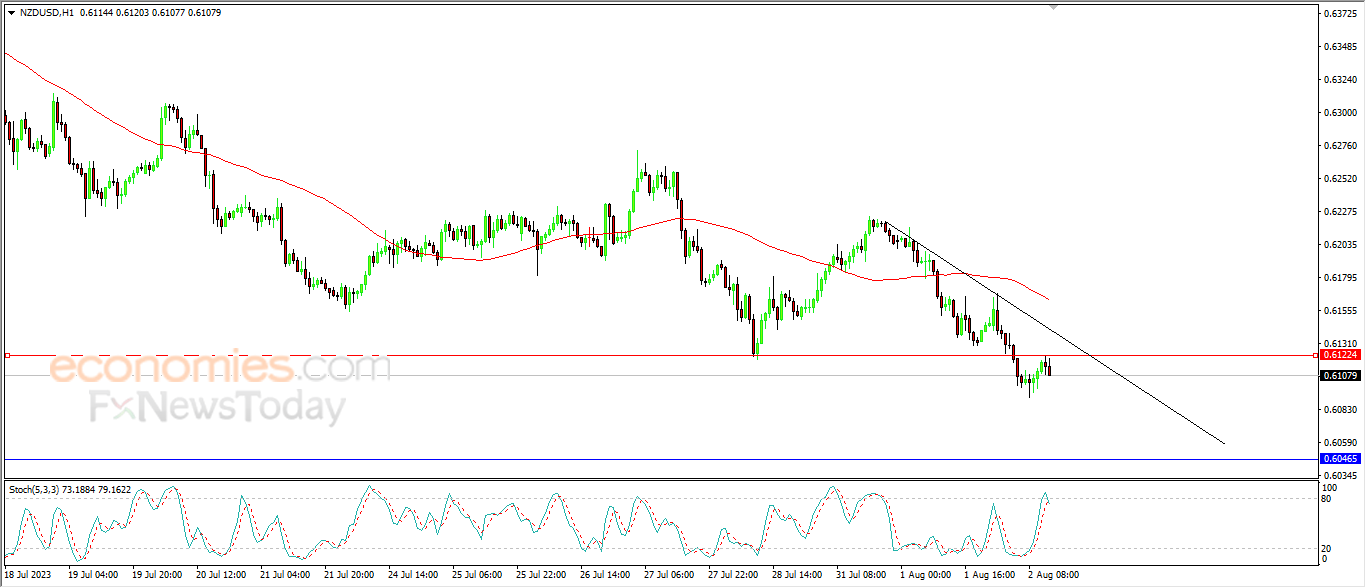Click the 27 Jul 22:00 time label
This screenshot has height=588, width=1366.
coord(732,575)
